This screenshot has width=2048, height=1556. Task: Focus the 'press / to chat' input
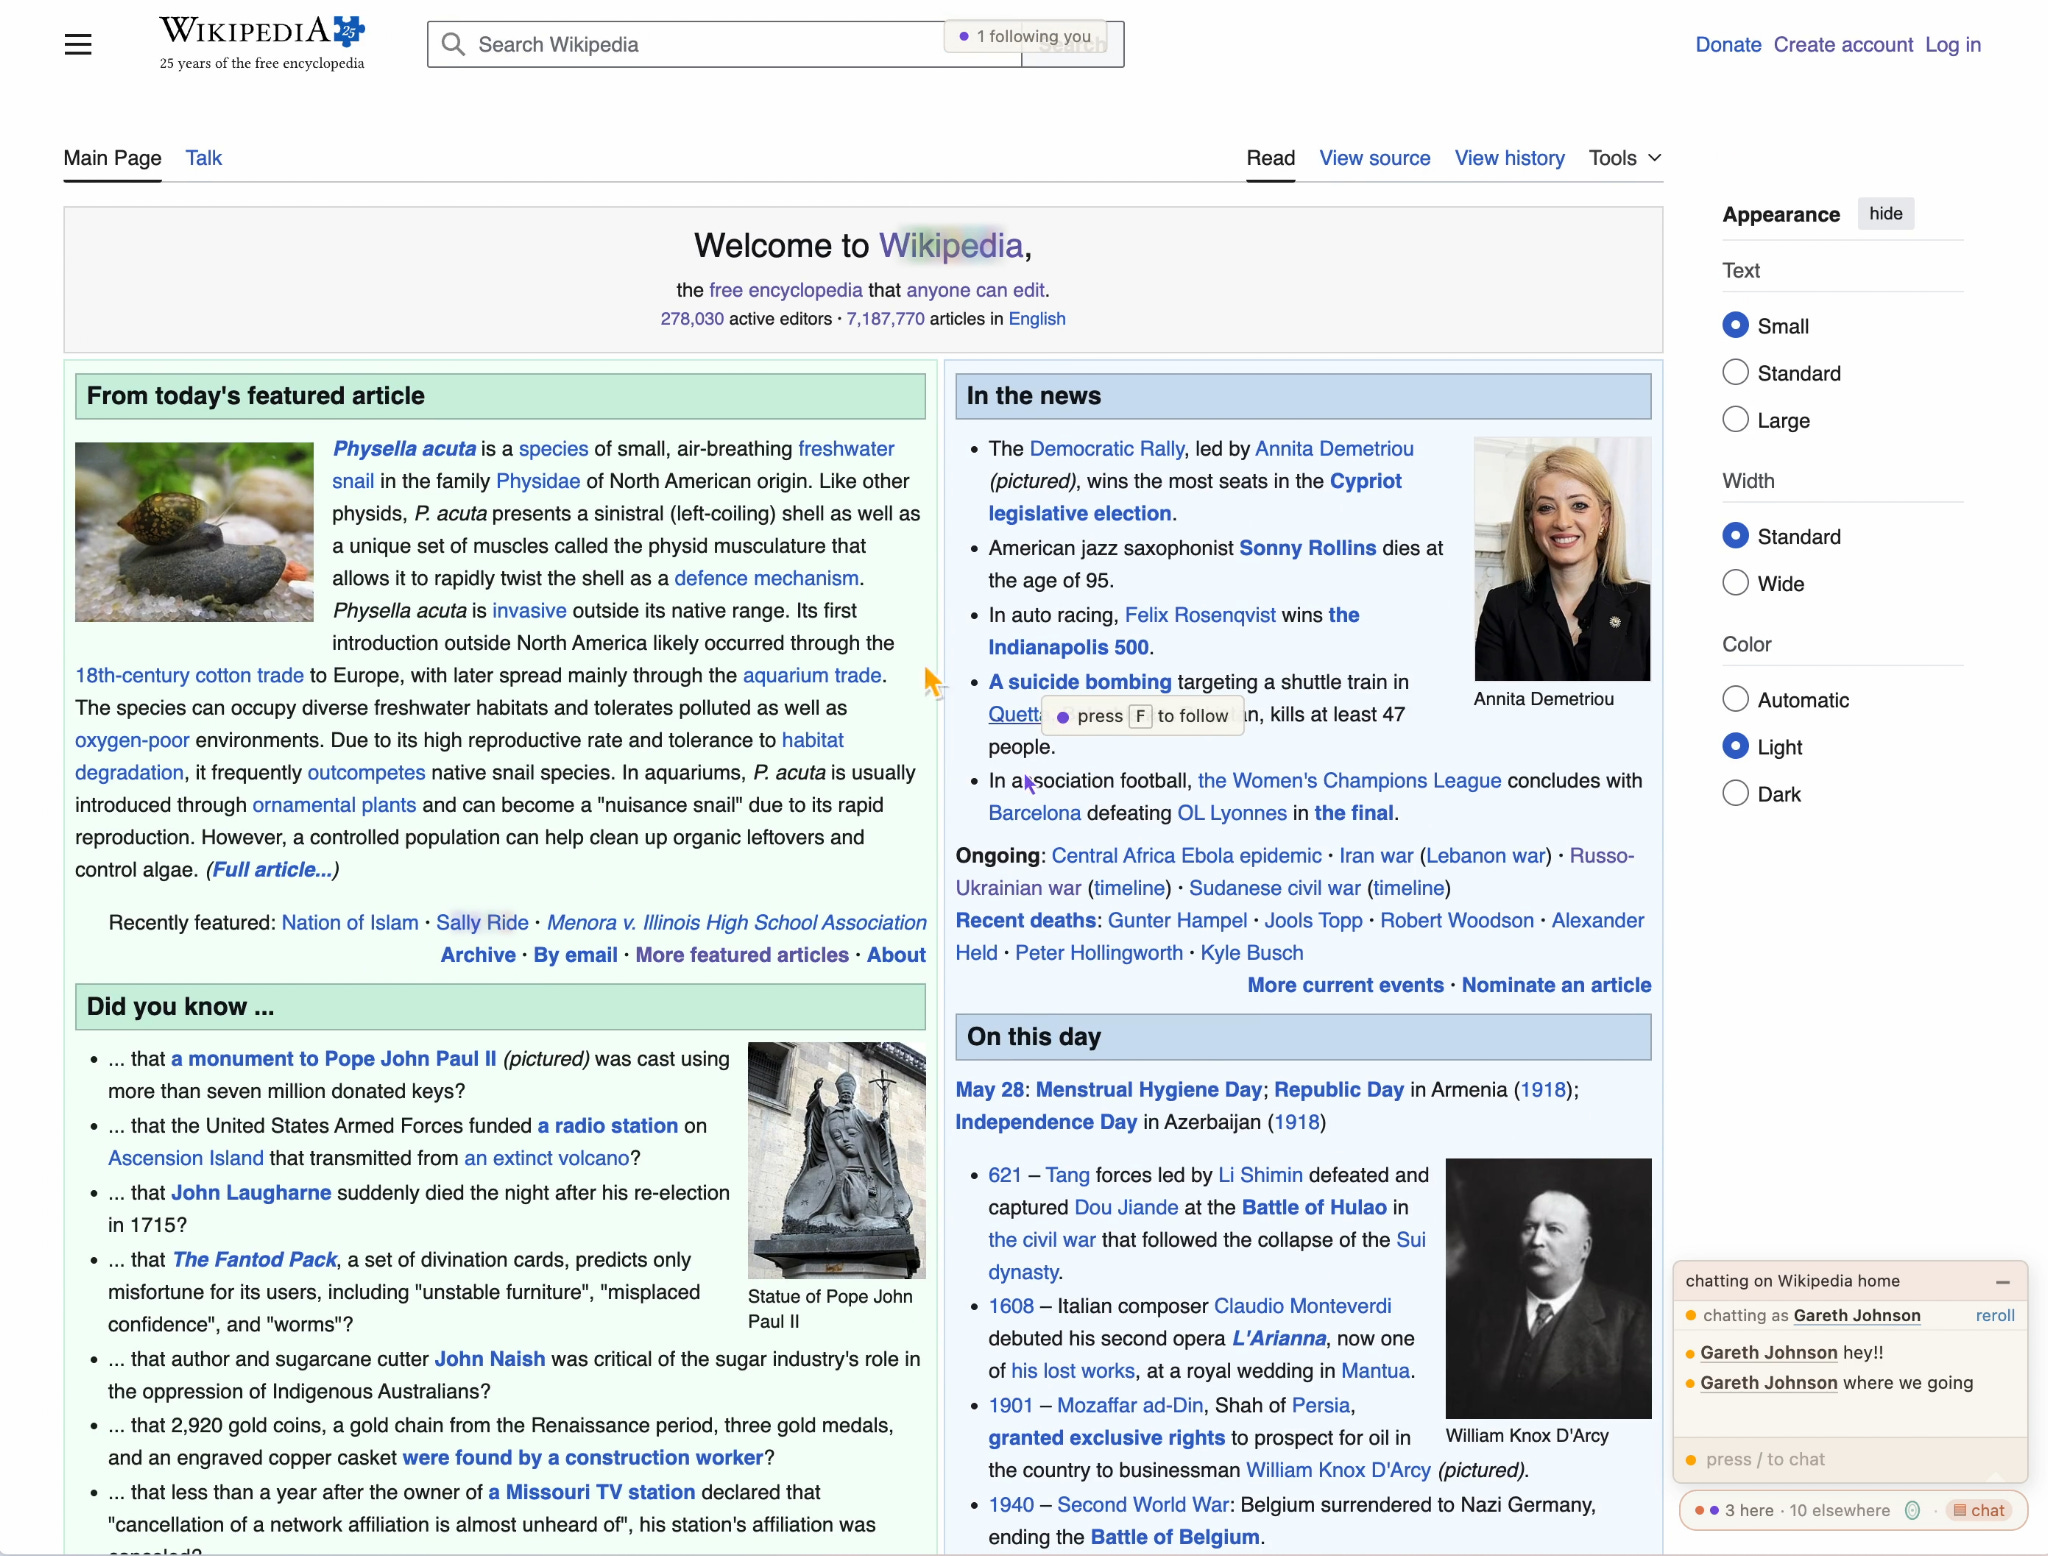click(1849, 1459)
